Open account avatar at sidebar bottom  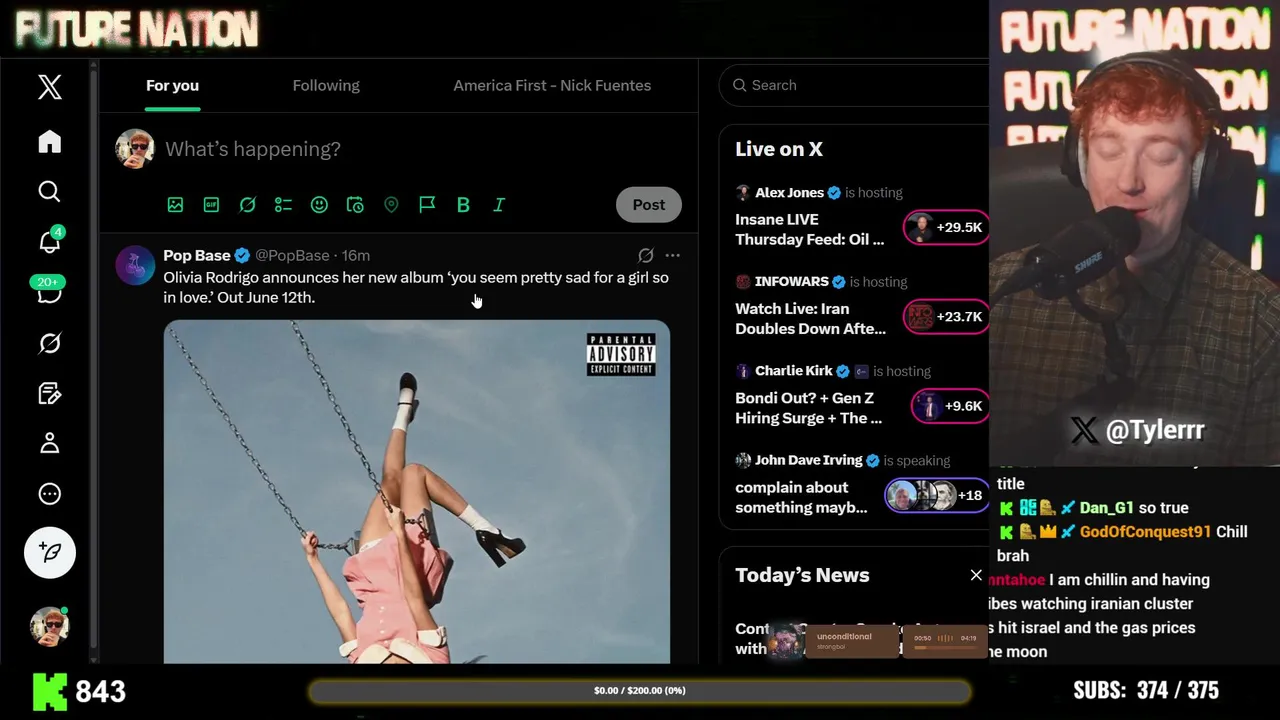[49, 626]
